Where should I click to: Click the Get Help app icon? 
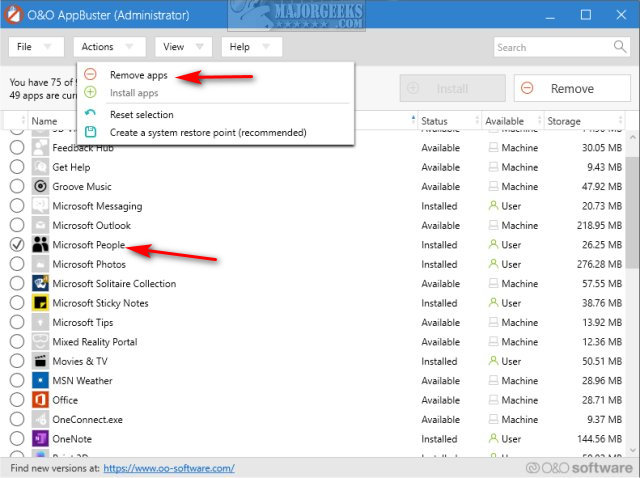(40, 167)
